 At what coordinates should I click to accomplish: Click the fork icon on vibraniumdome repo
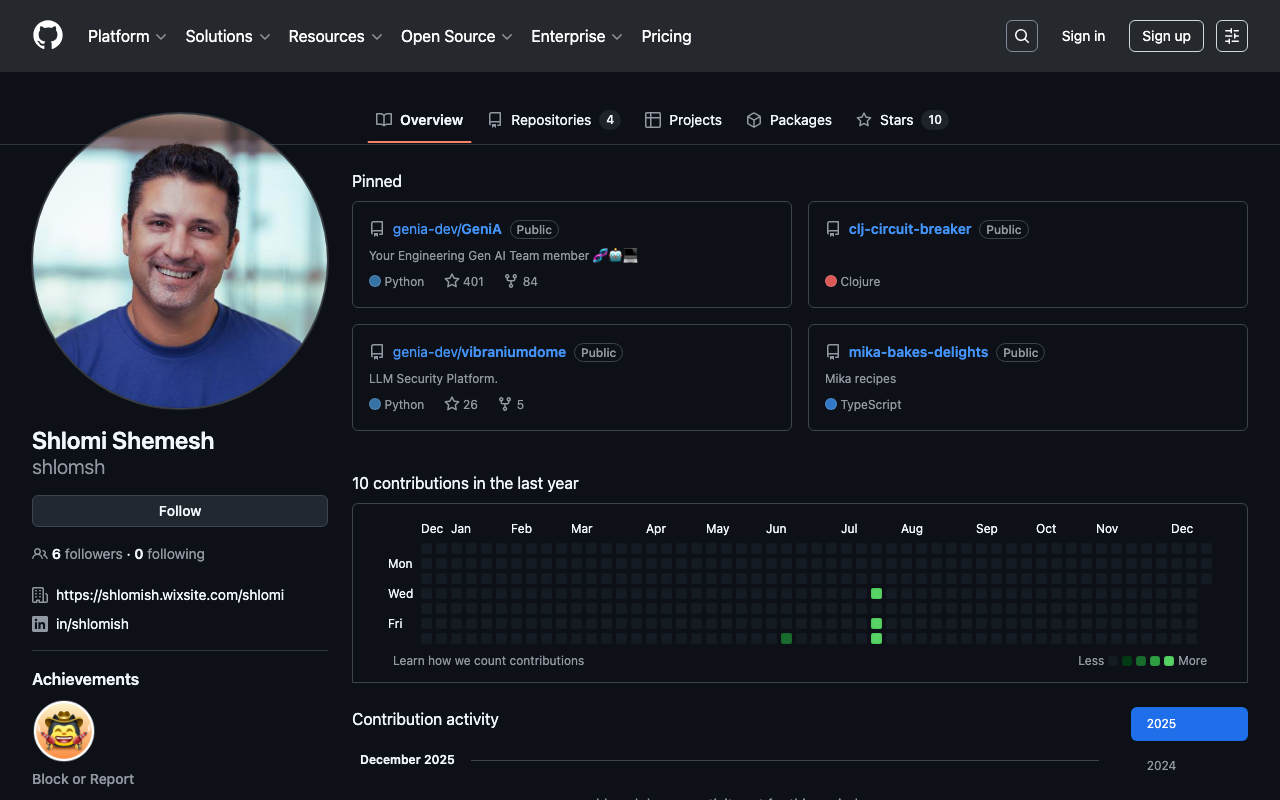(505, 405)
